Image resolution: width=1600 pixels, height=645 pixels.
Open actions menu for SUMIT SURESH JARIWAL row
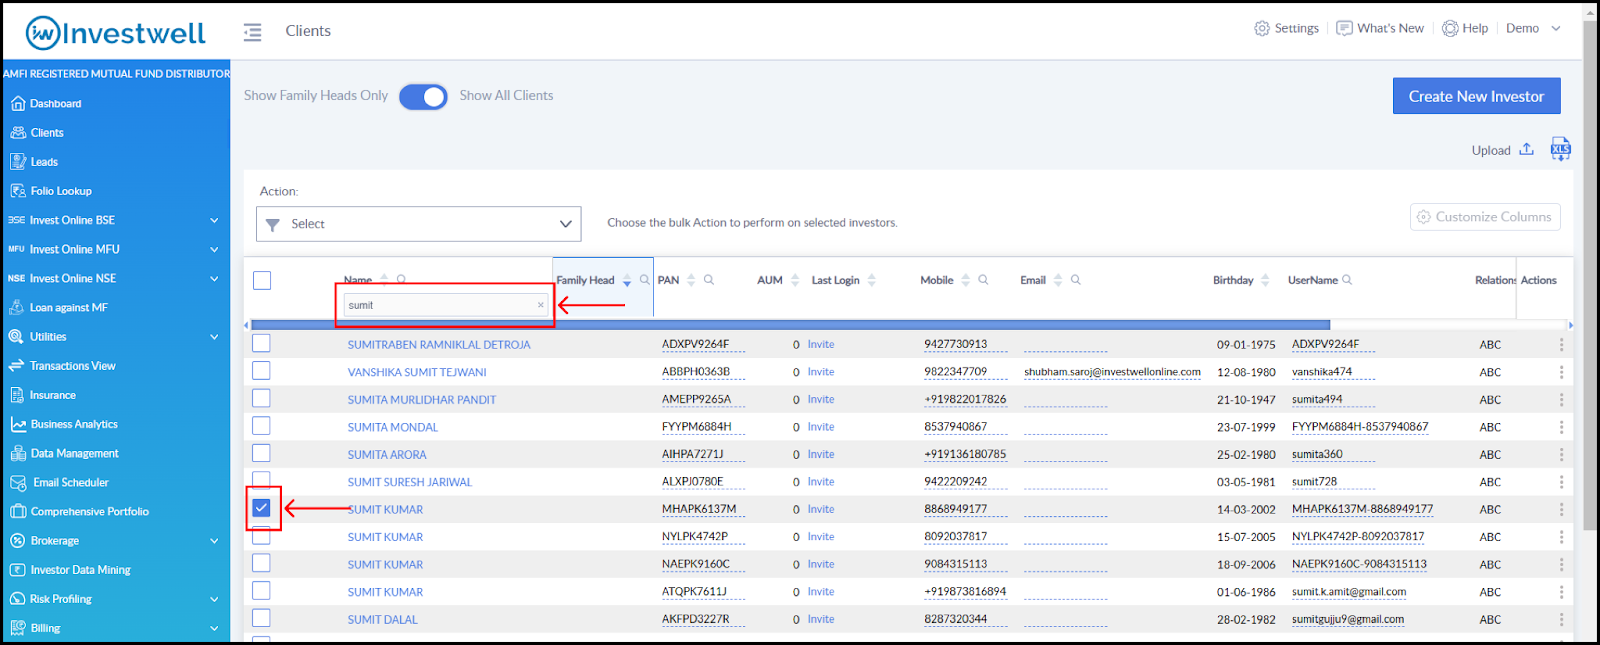coord(1560,482)
